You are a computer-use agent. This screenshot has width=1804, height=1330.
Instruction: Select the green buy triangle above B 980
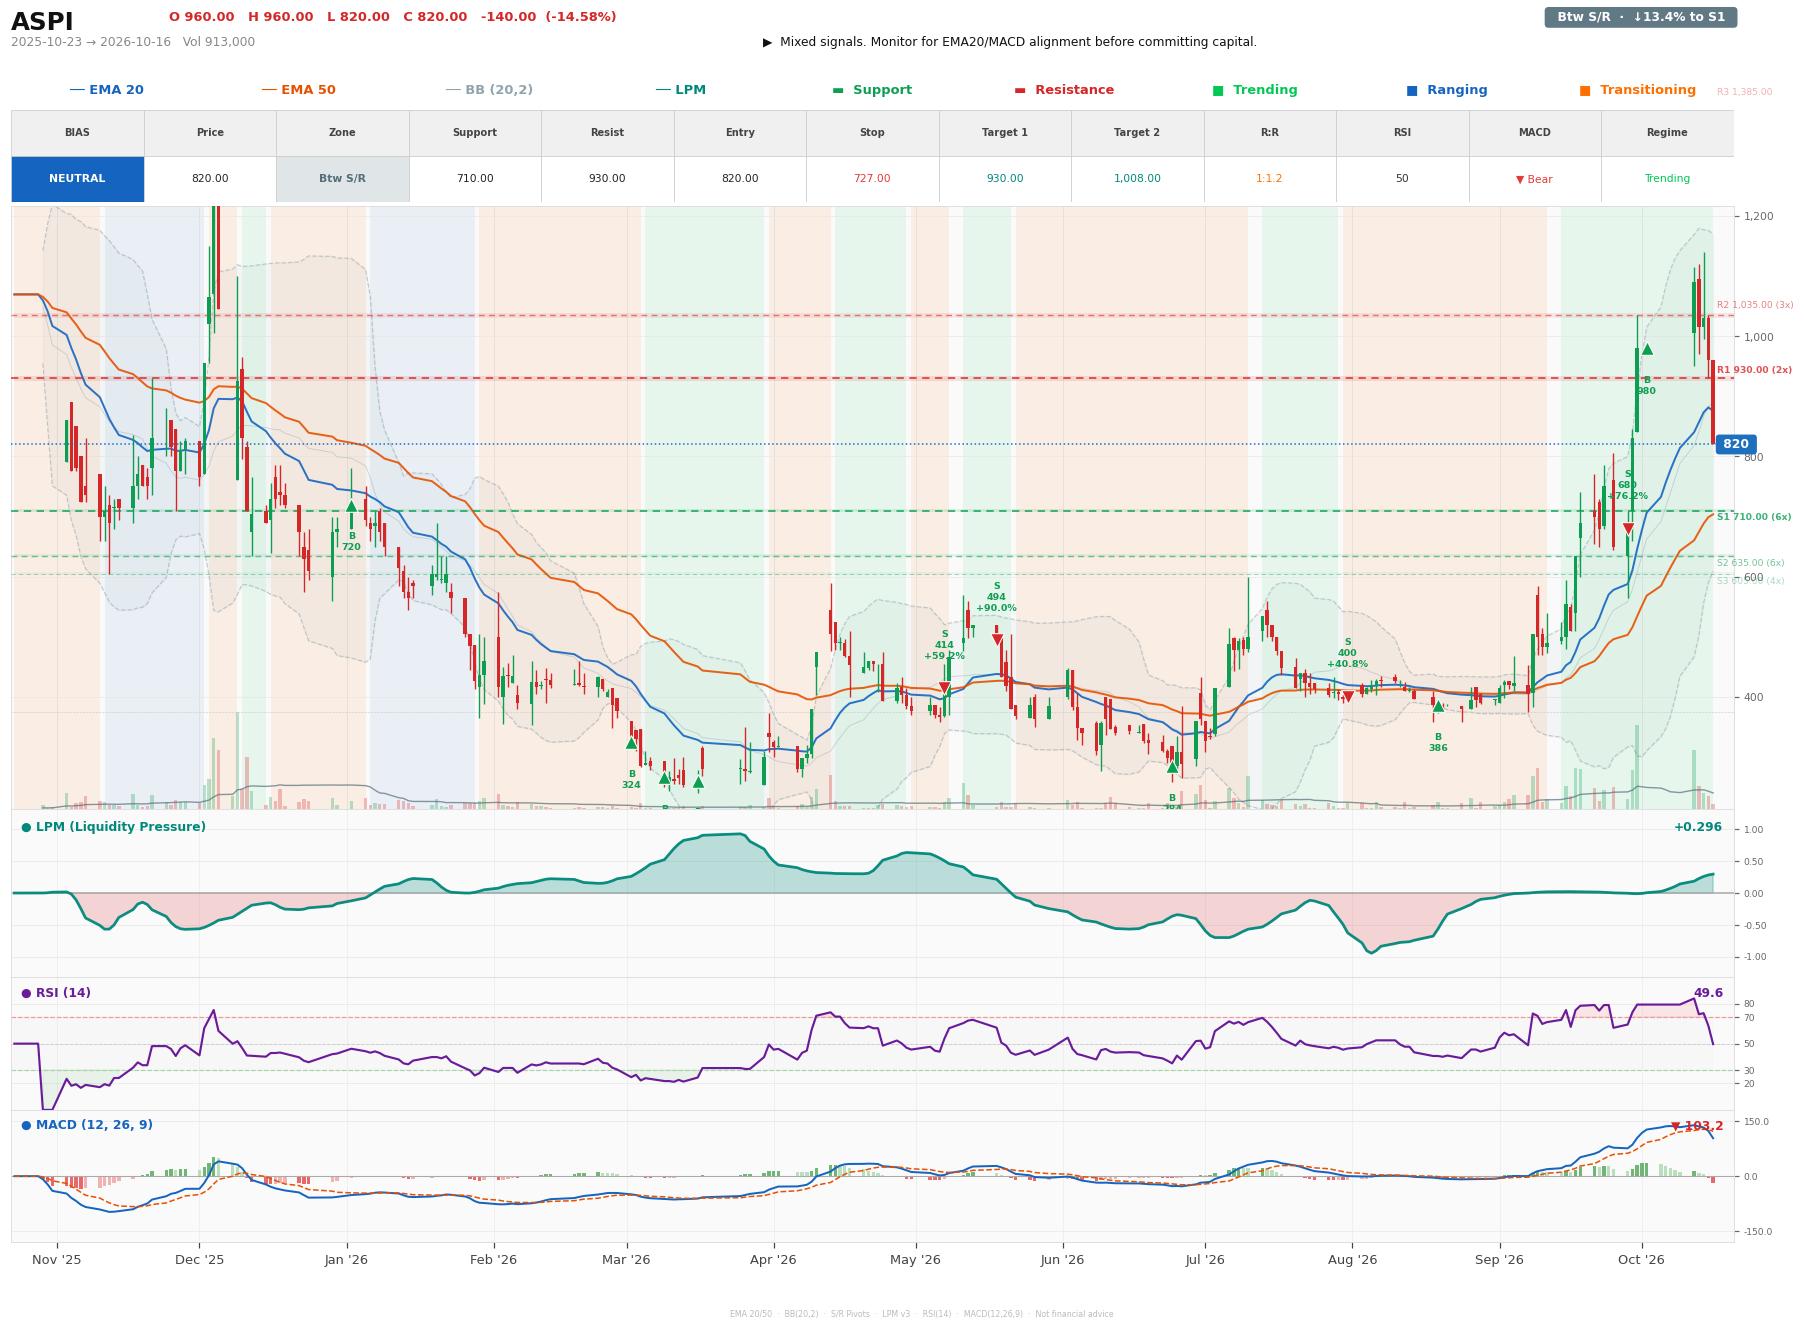(1647, 349)
